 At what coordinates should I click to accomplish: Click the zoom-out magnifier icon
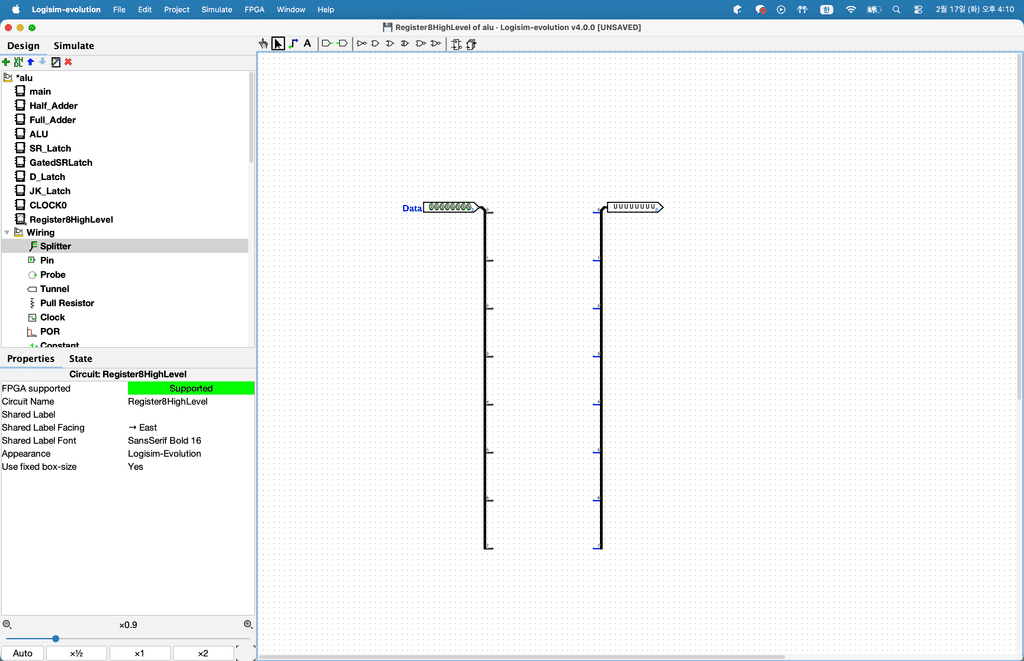[7, 625]
